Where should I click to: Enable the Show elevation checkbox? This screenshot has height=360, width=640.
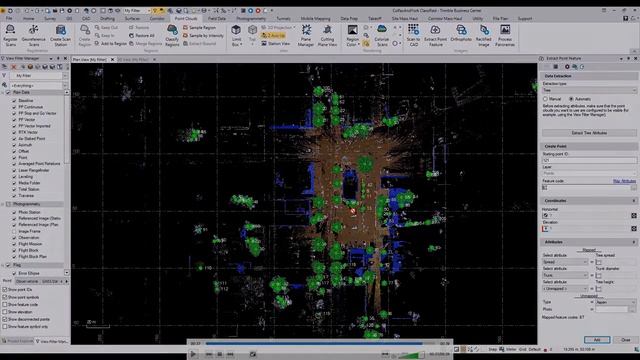point(5,312)
